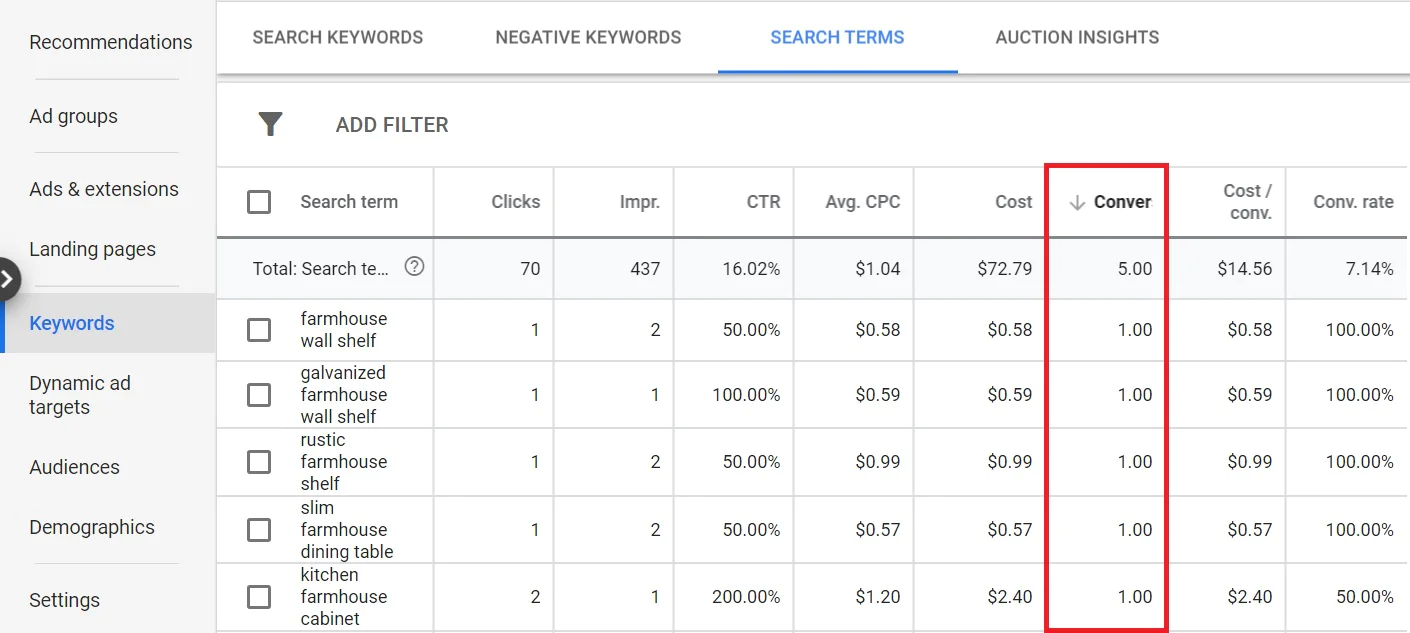1410x633 pixels.
Task: Check the rustic farmhouse shelf row
Action: coord(259,462)
